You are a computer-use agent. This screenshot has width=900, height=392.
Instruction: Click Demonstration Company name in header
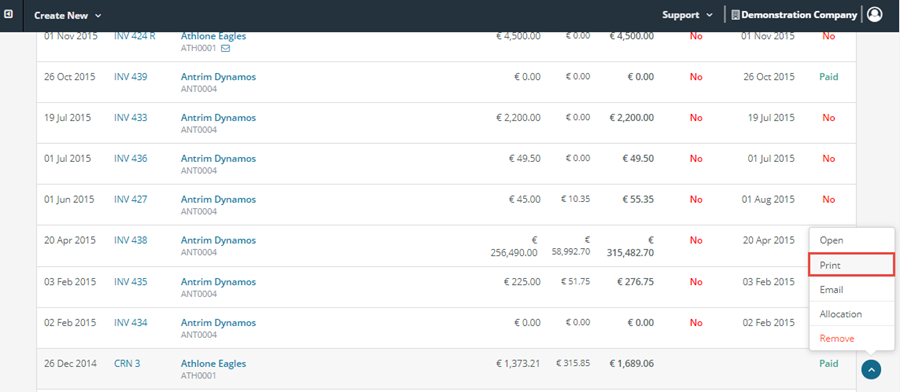tap(799, 15)
